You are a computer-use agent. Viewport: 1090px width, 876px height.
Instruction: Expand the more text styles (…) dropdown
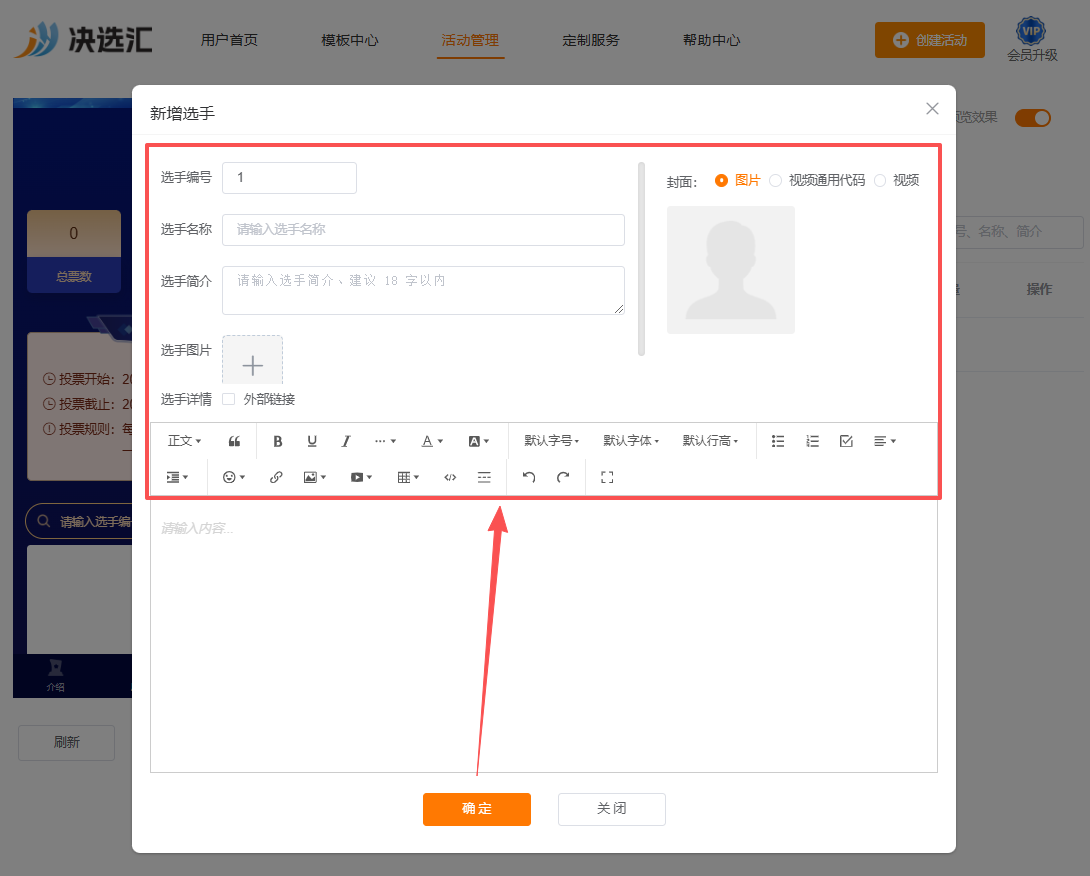coord(385,441)
